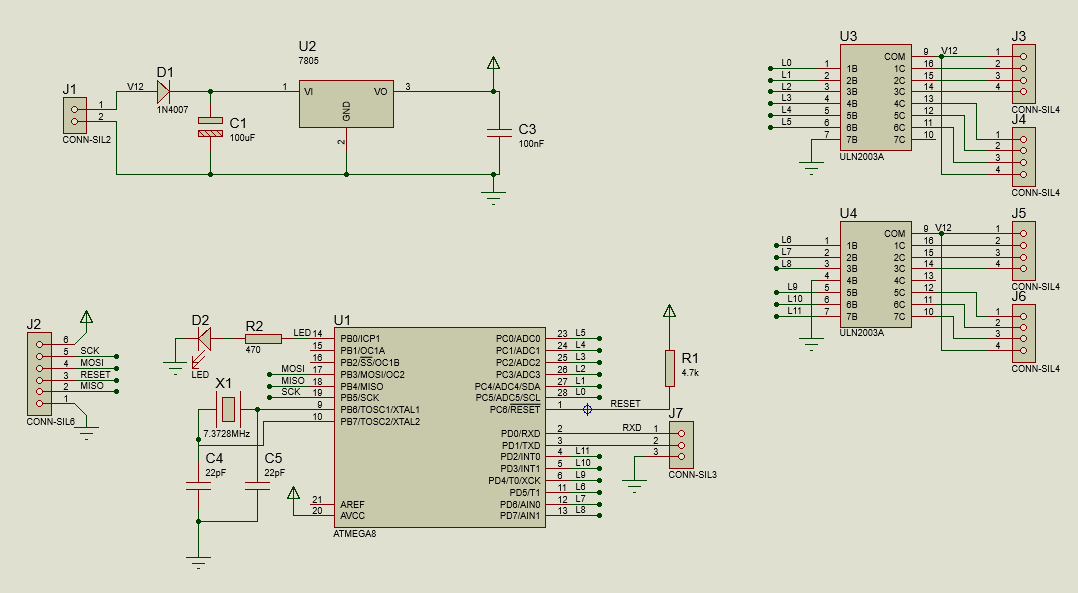Click the PD0/RXD pin label on U1
This screenshot has height=593, width=1078.
pos(520,434)
